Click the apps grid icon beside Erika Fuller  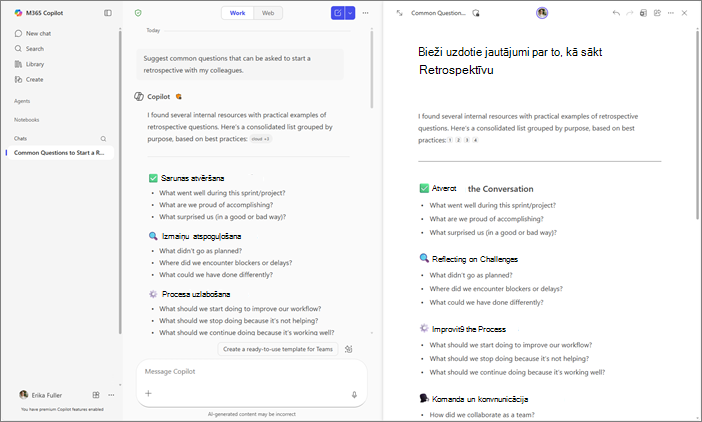pos(96,395)
